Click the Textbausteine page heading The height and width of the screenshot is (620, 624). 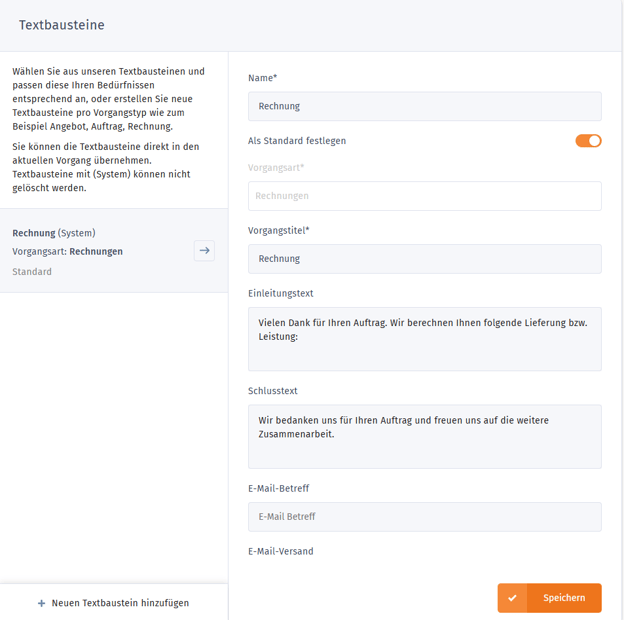coord(61,25)
